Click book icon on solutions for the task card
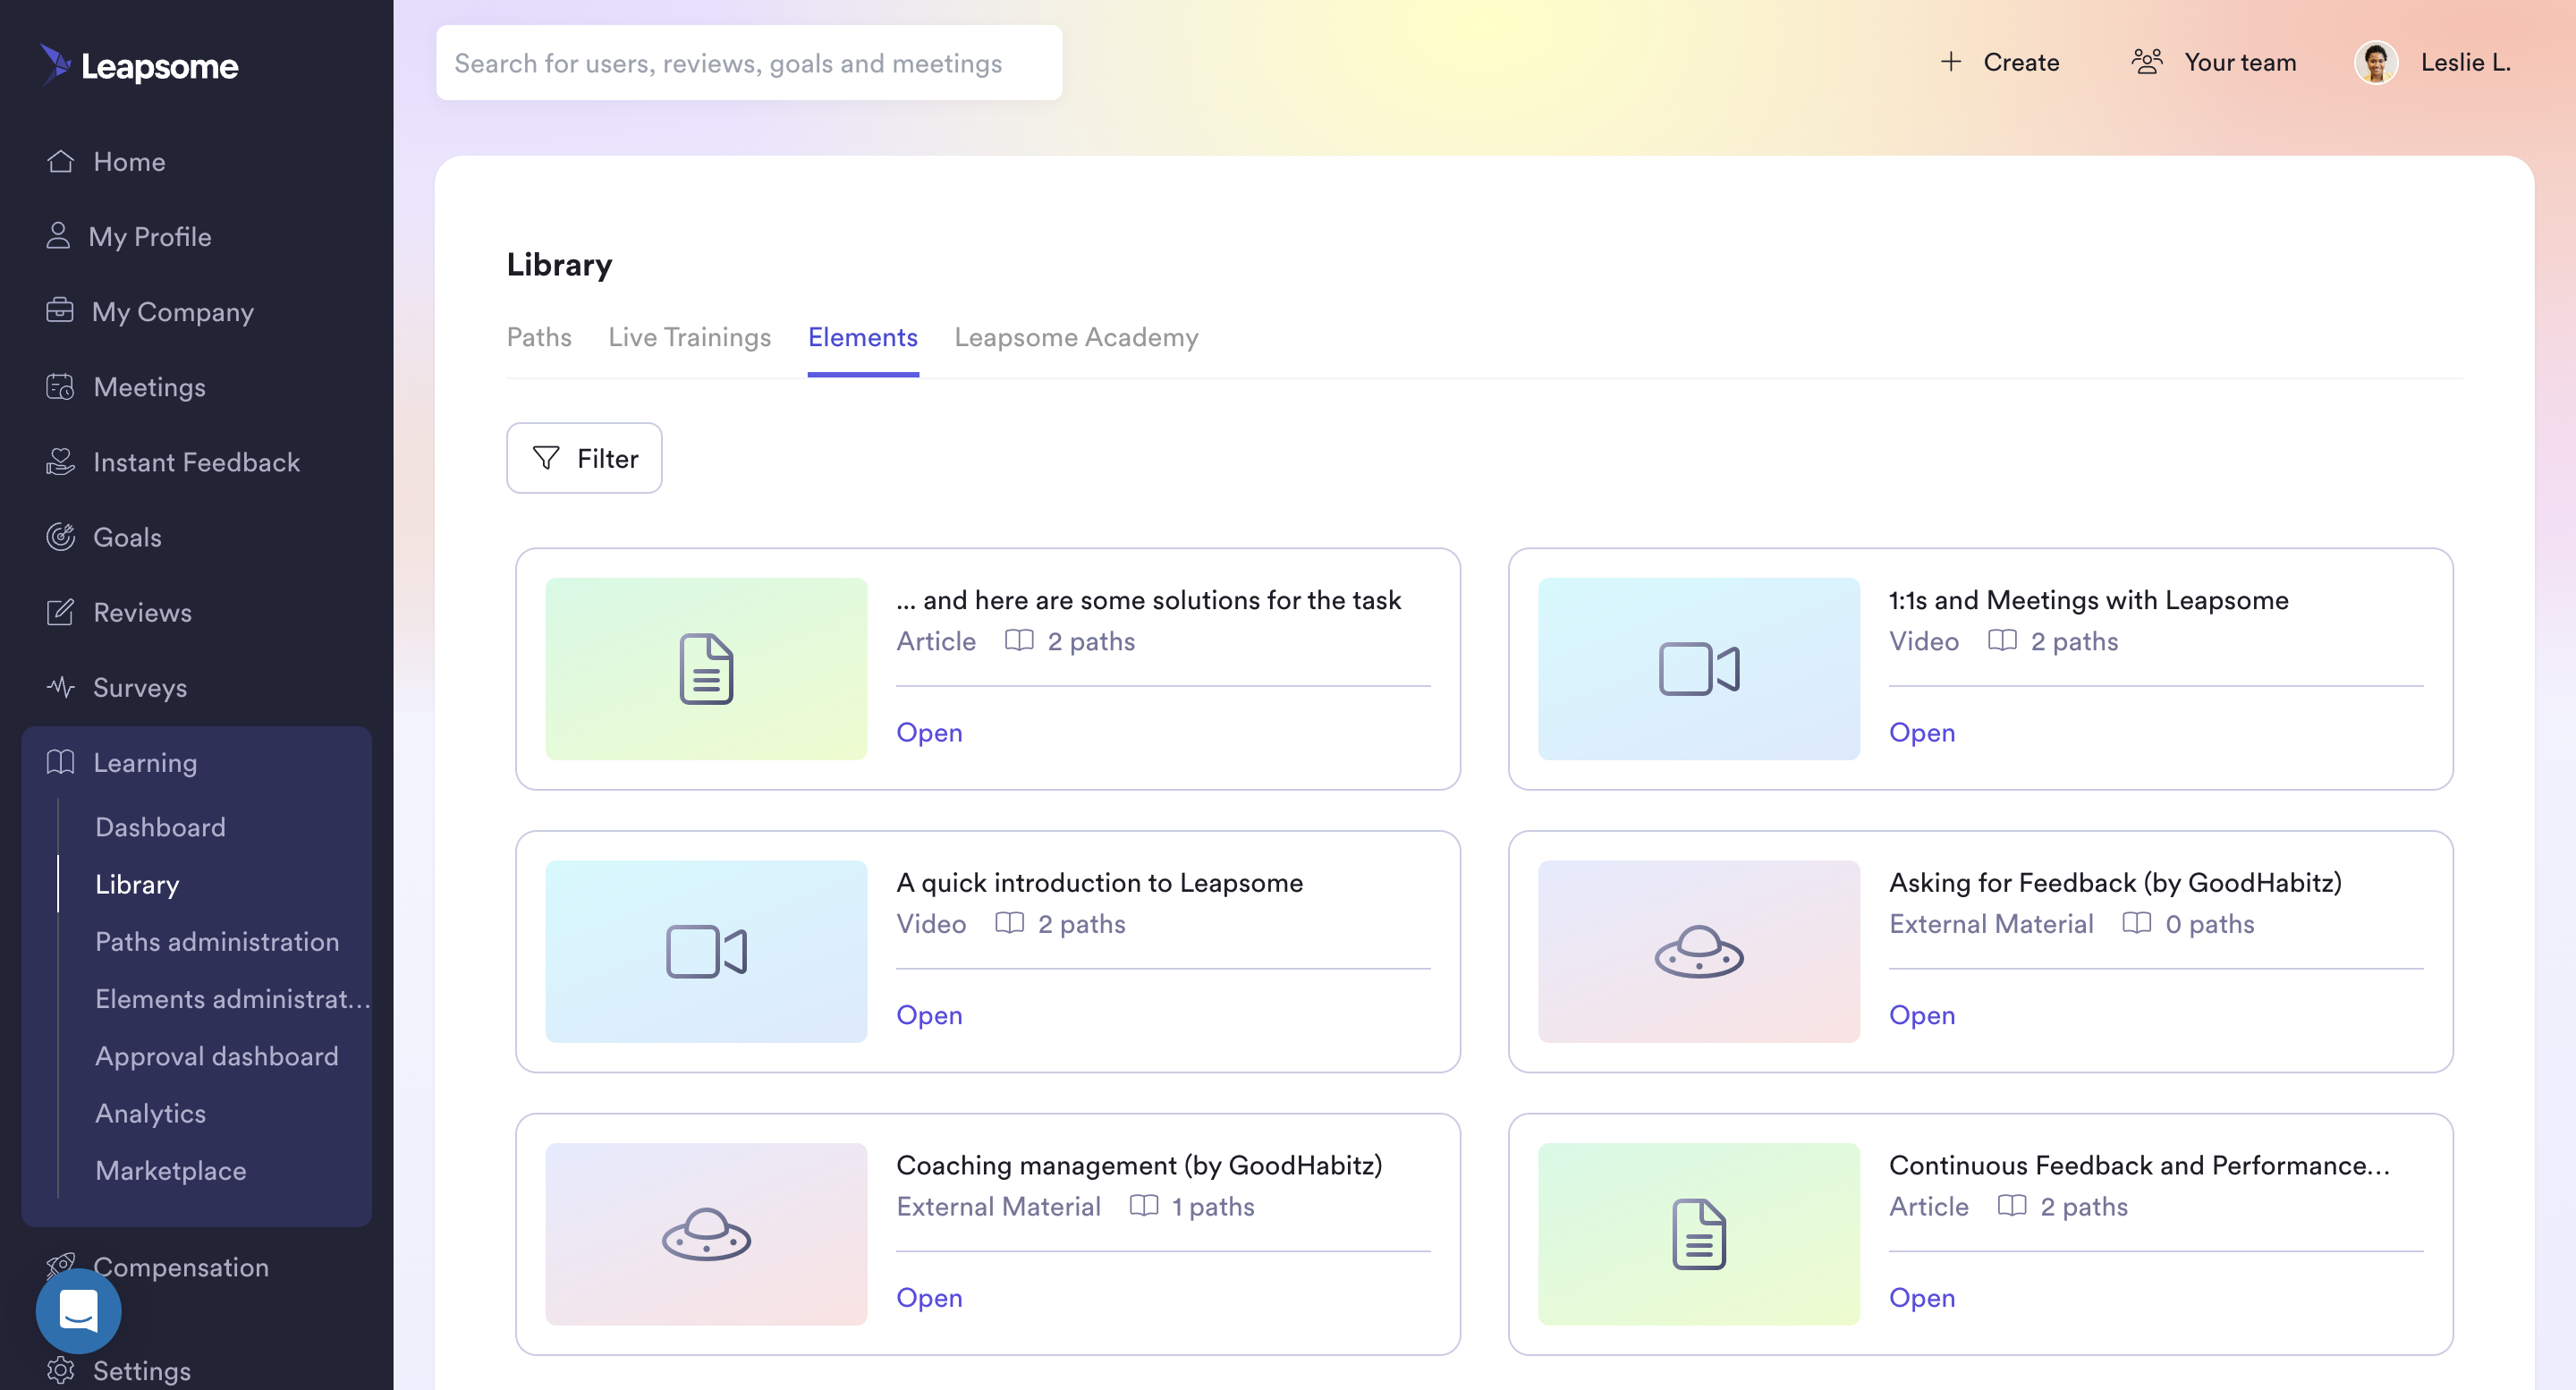2576x1390 pixels. coord(1018,640)
